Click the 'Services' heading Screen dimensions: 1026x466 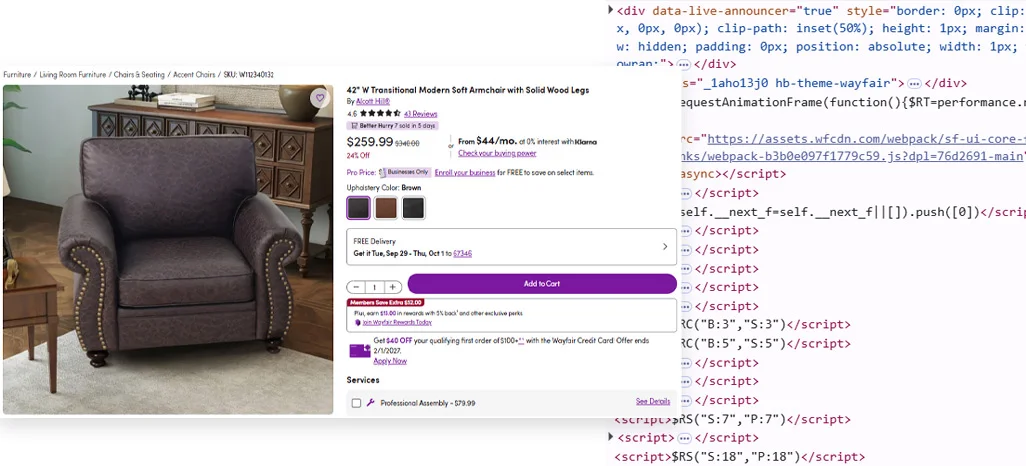pos(363,380)
